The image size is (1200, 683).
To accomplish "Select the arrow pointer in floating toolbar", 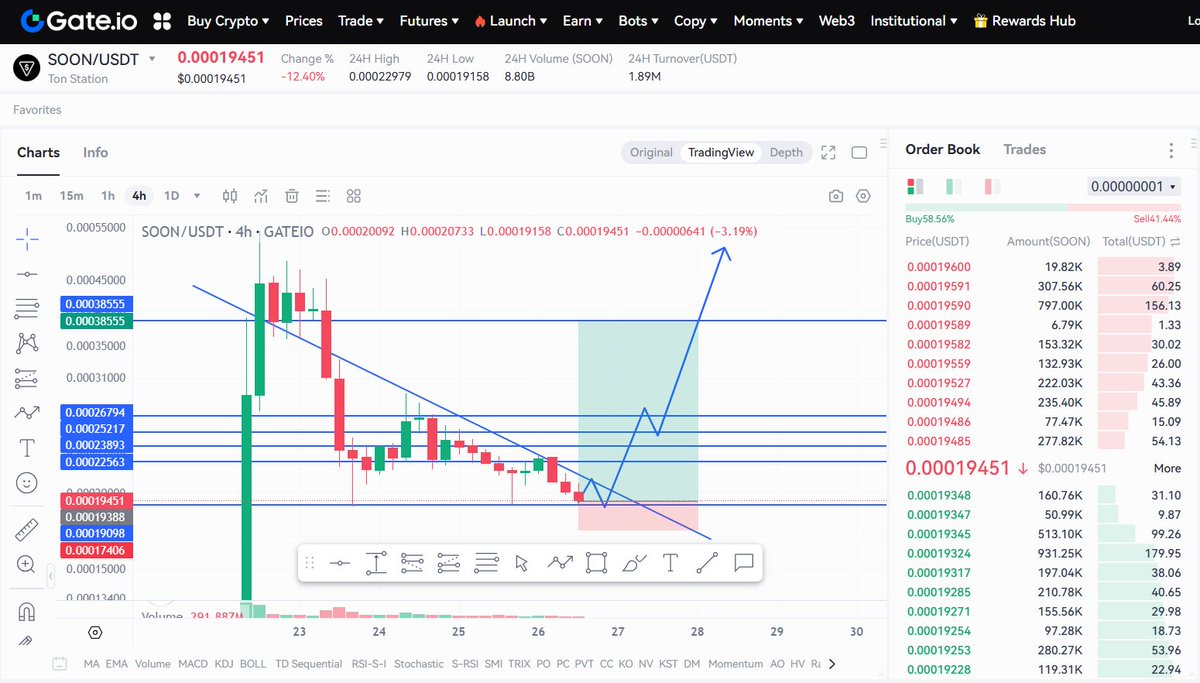I will (x=521, y=563).
